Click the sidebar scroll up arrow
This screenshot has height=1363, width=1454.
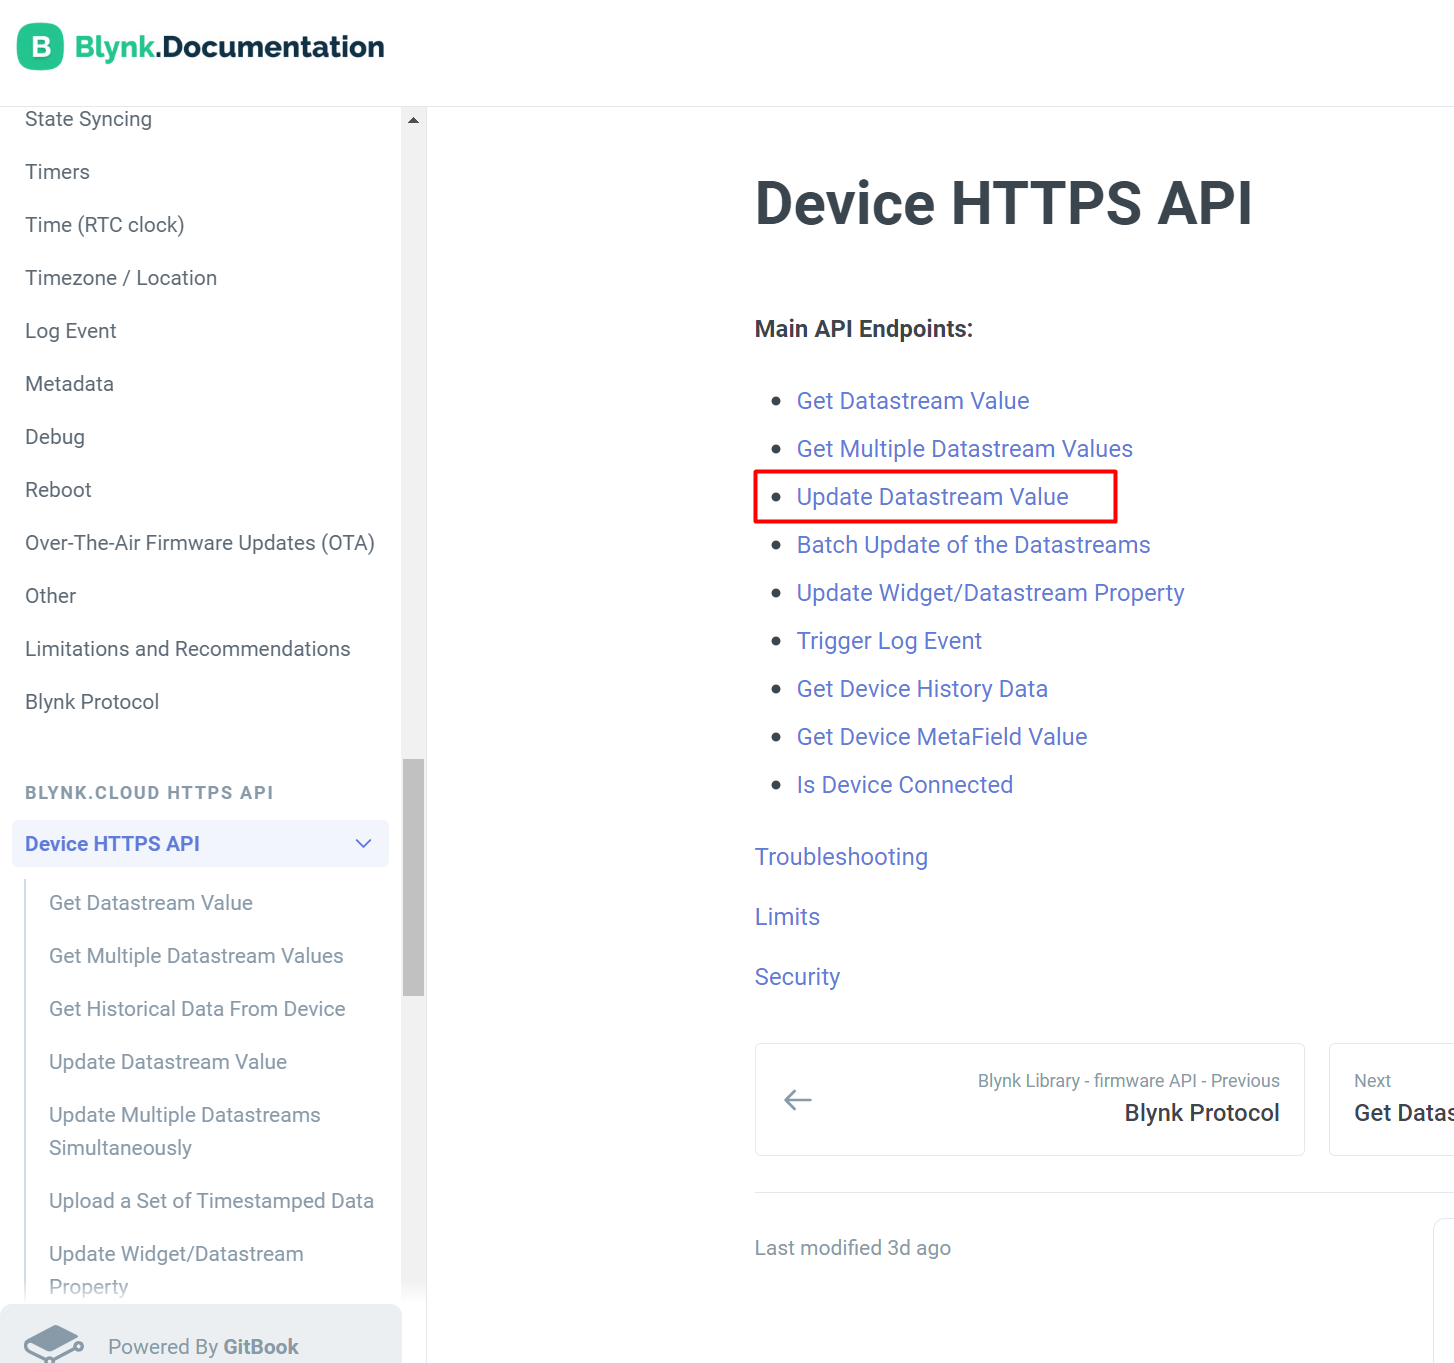[x=413, y=120]
